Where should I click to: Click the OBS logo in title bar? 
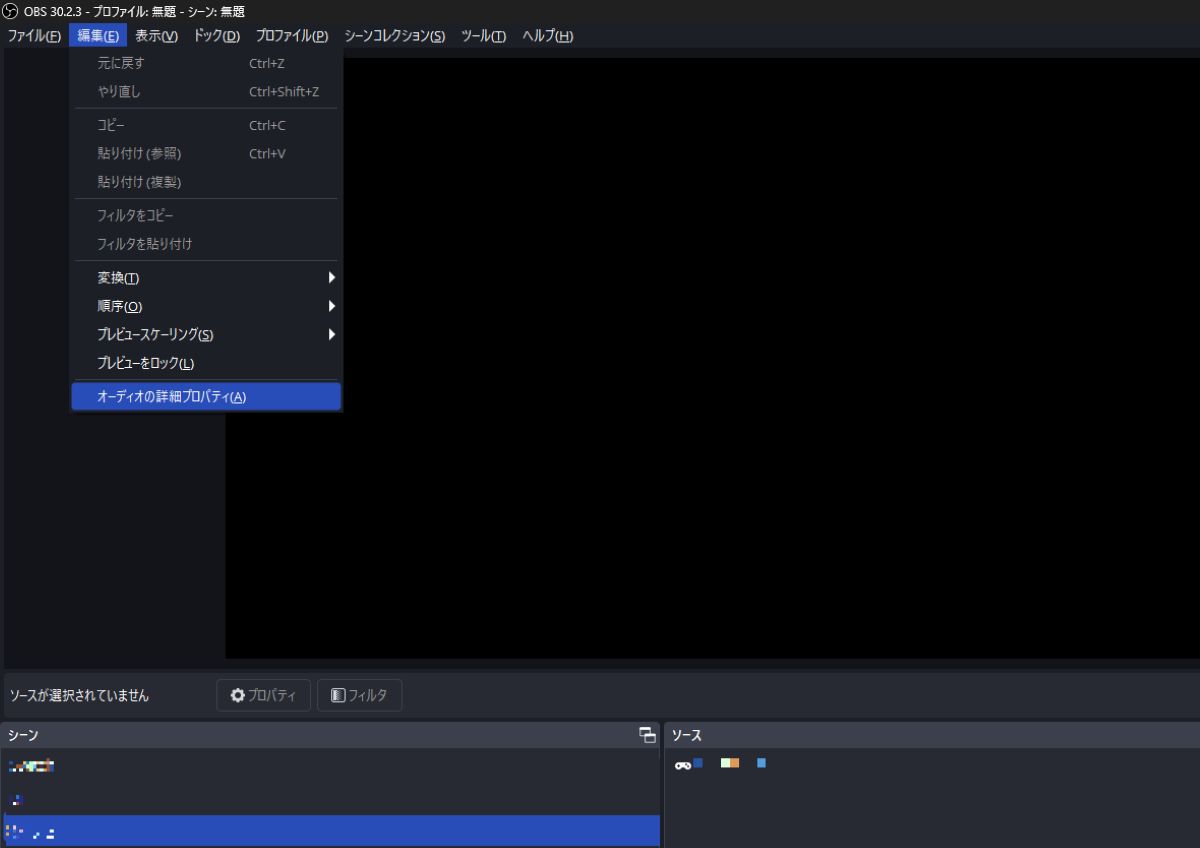[x=10, y=11]
